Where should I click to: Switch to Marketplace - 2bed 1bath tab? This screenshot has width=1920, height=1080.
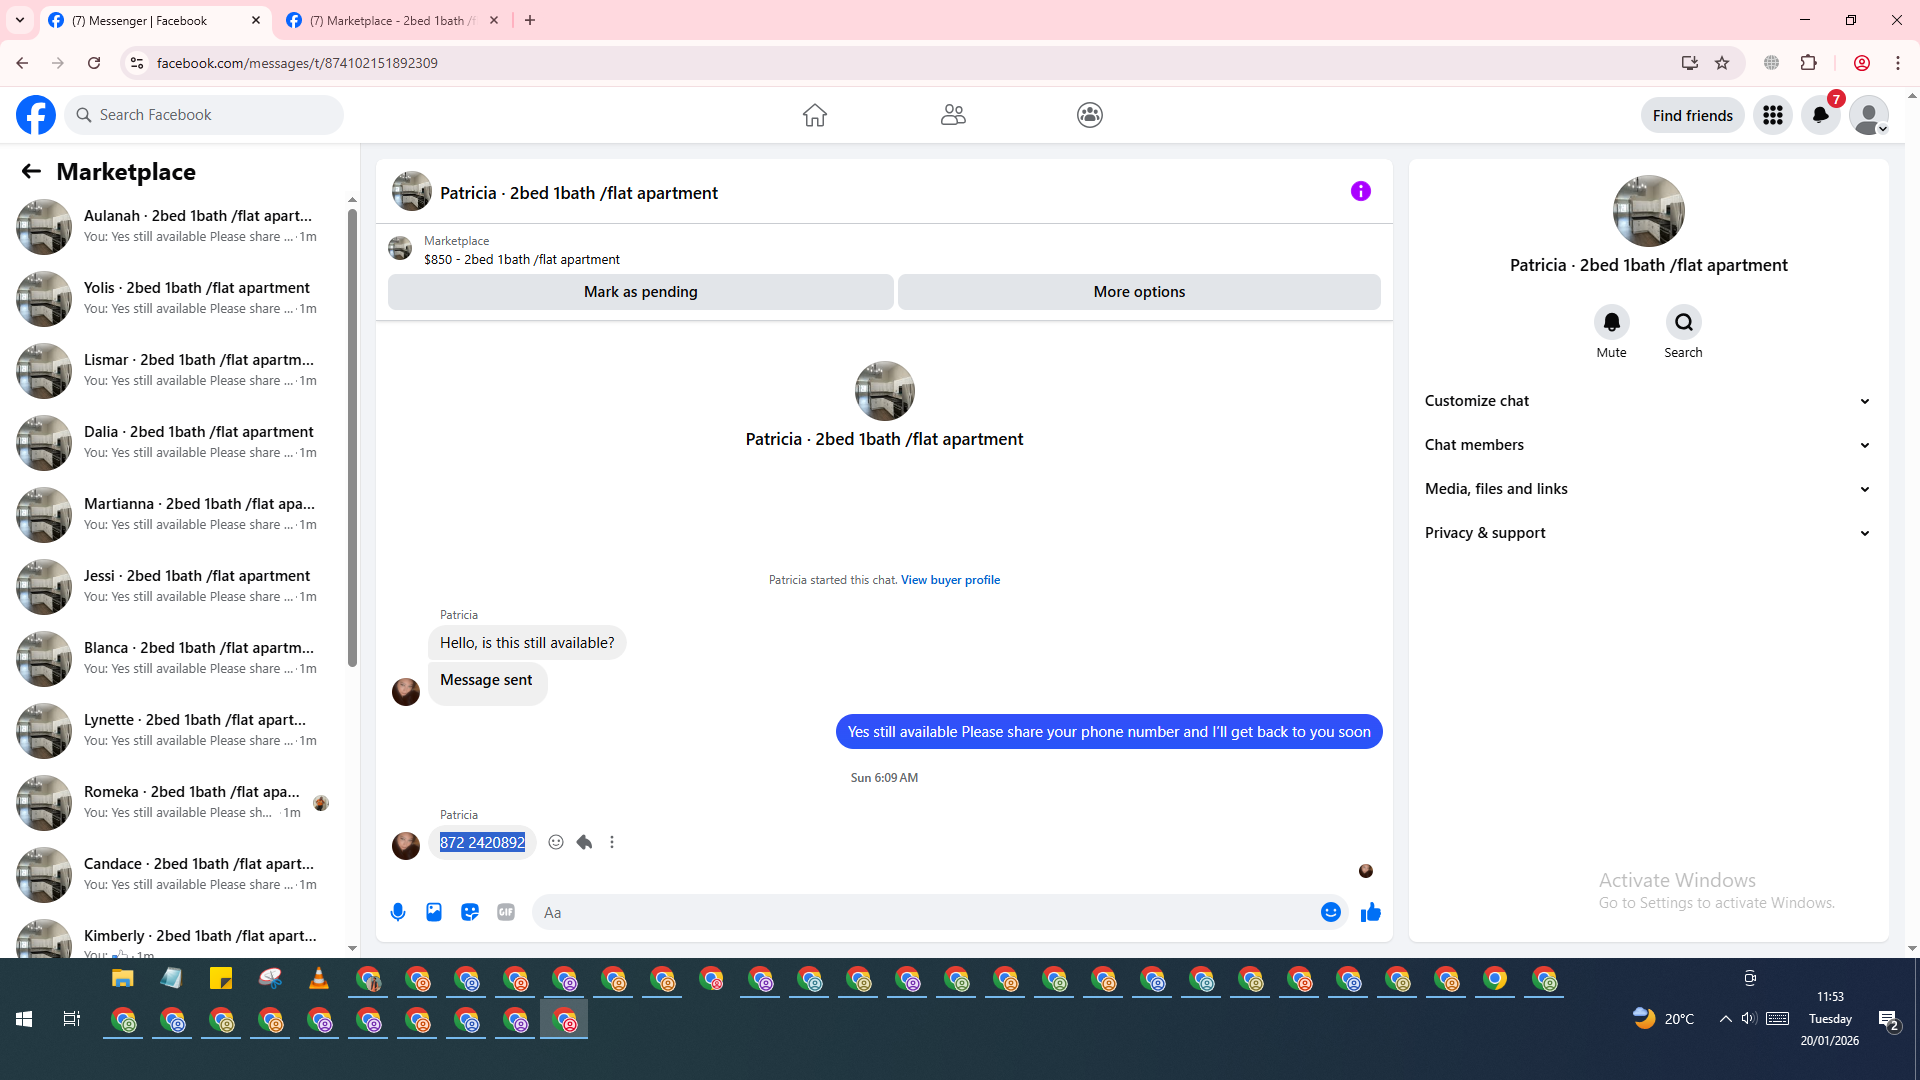393,20
